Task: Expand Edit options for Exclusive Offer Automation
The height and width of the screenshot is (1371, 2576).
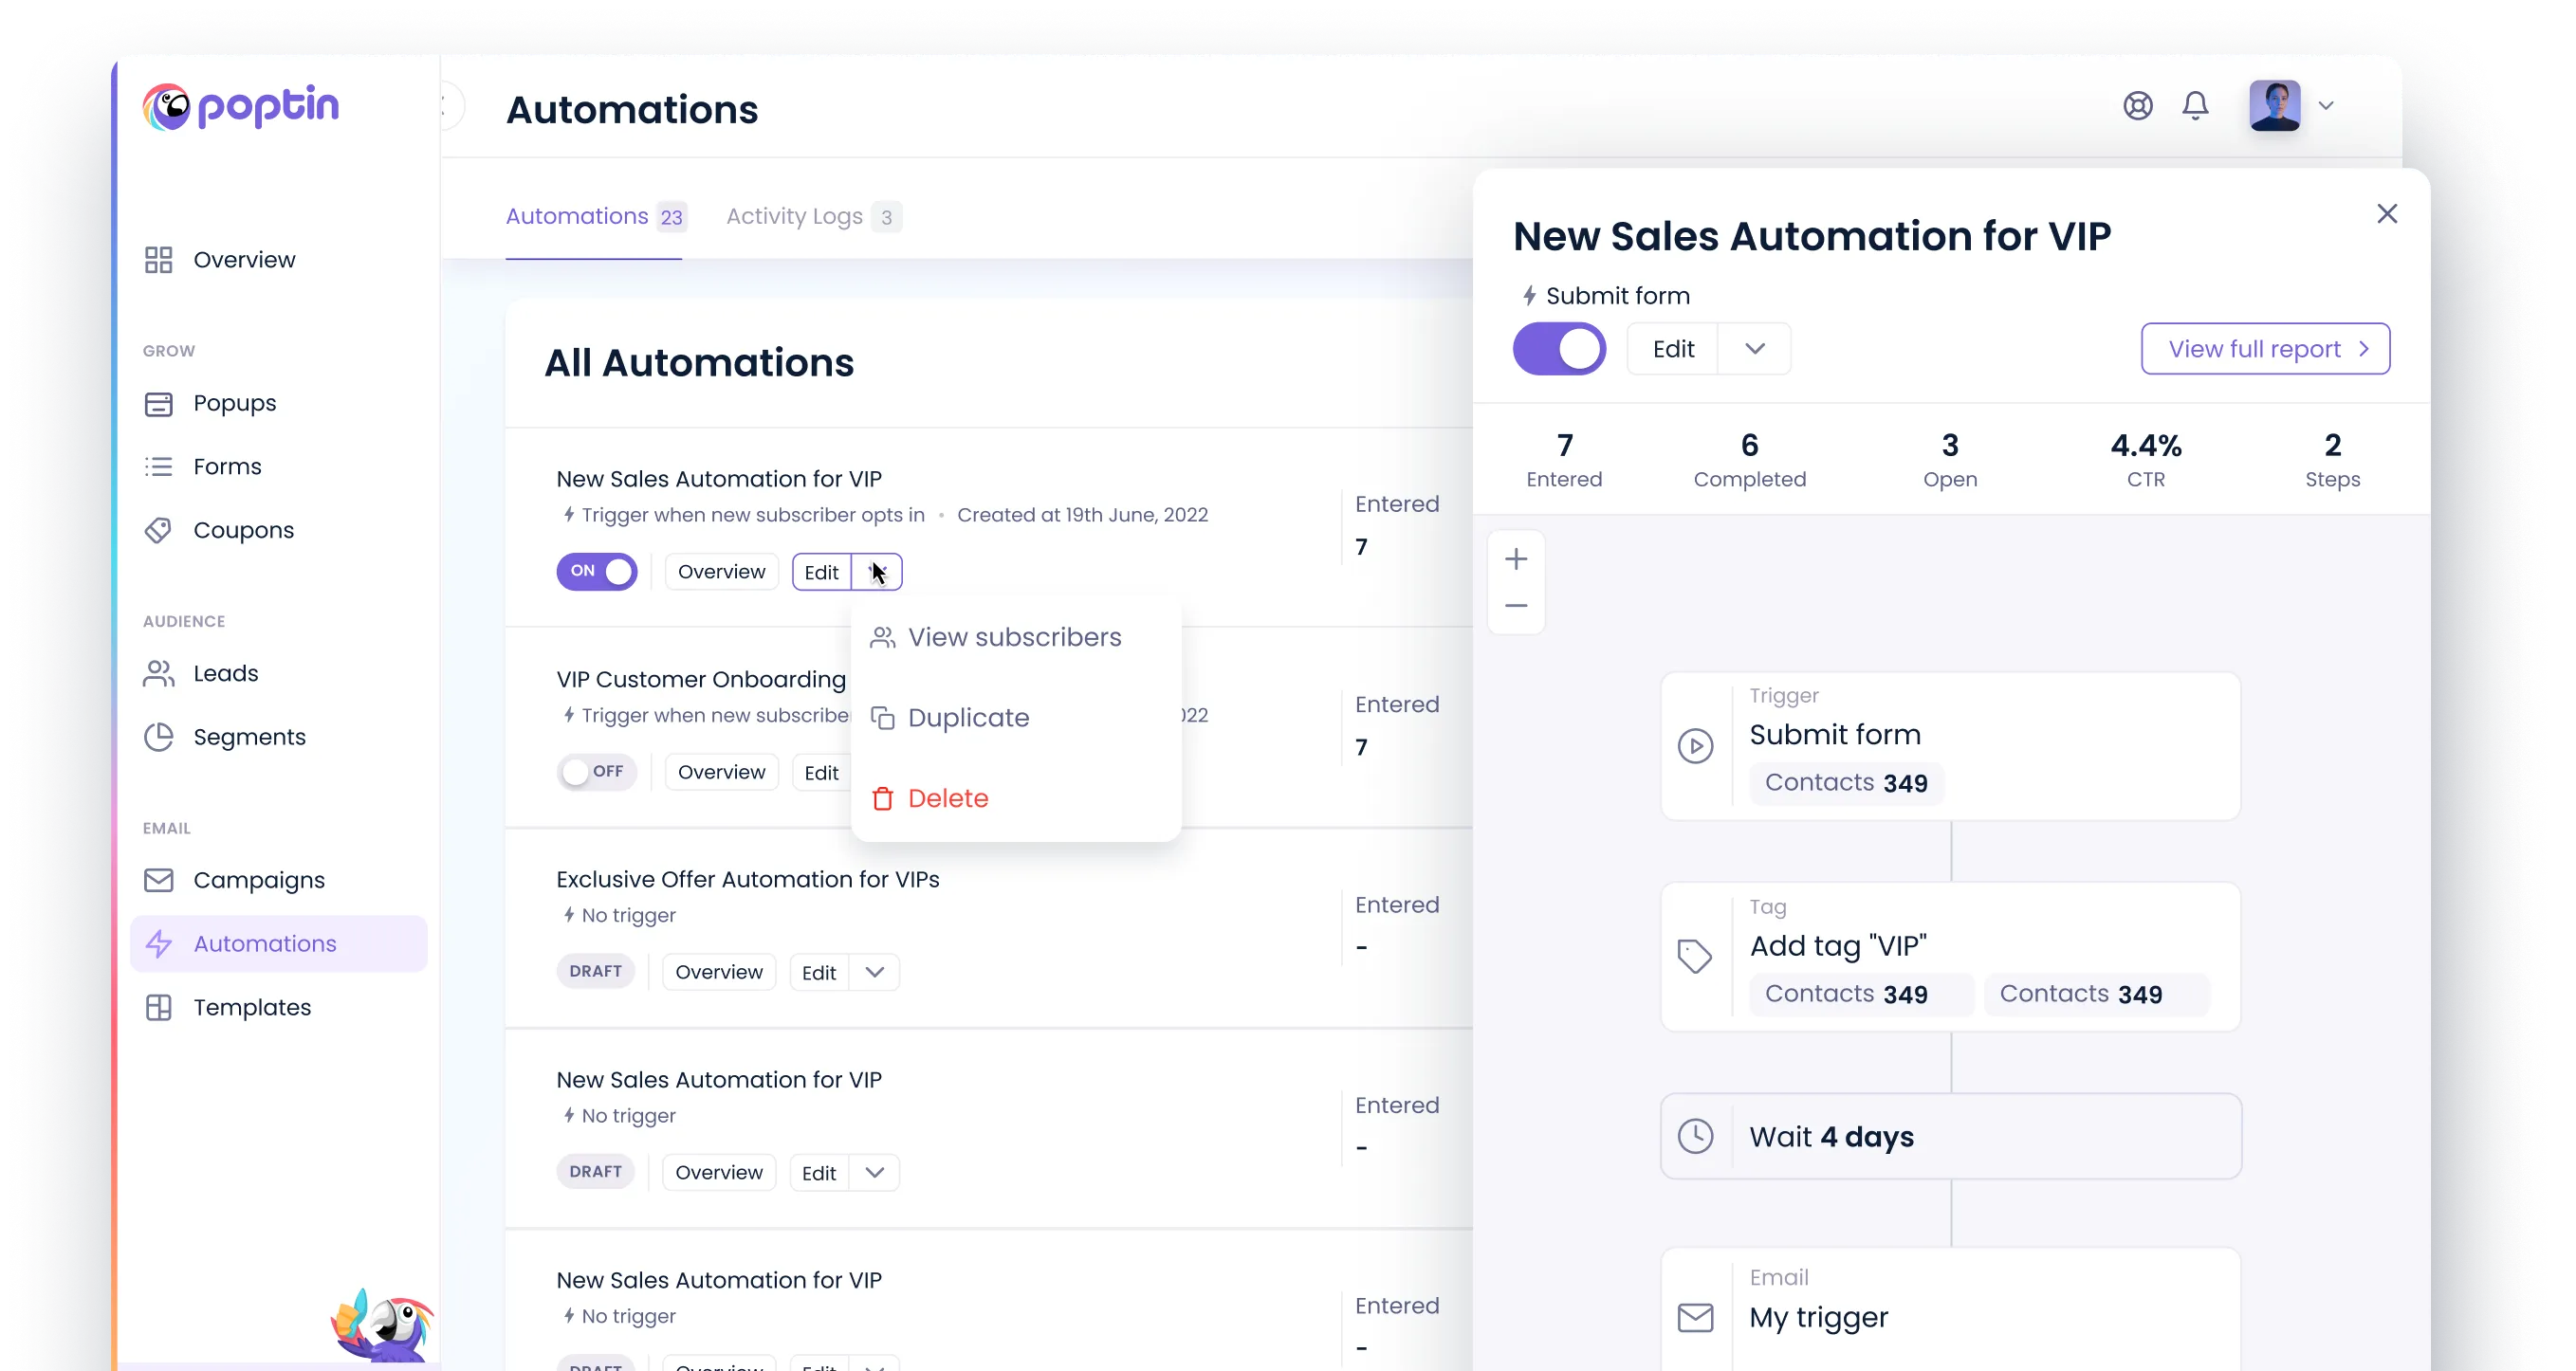Action: [875, 972]
